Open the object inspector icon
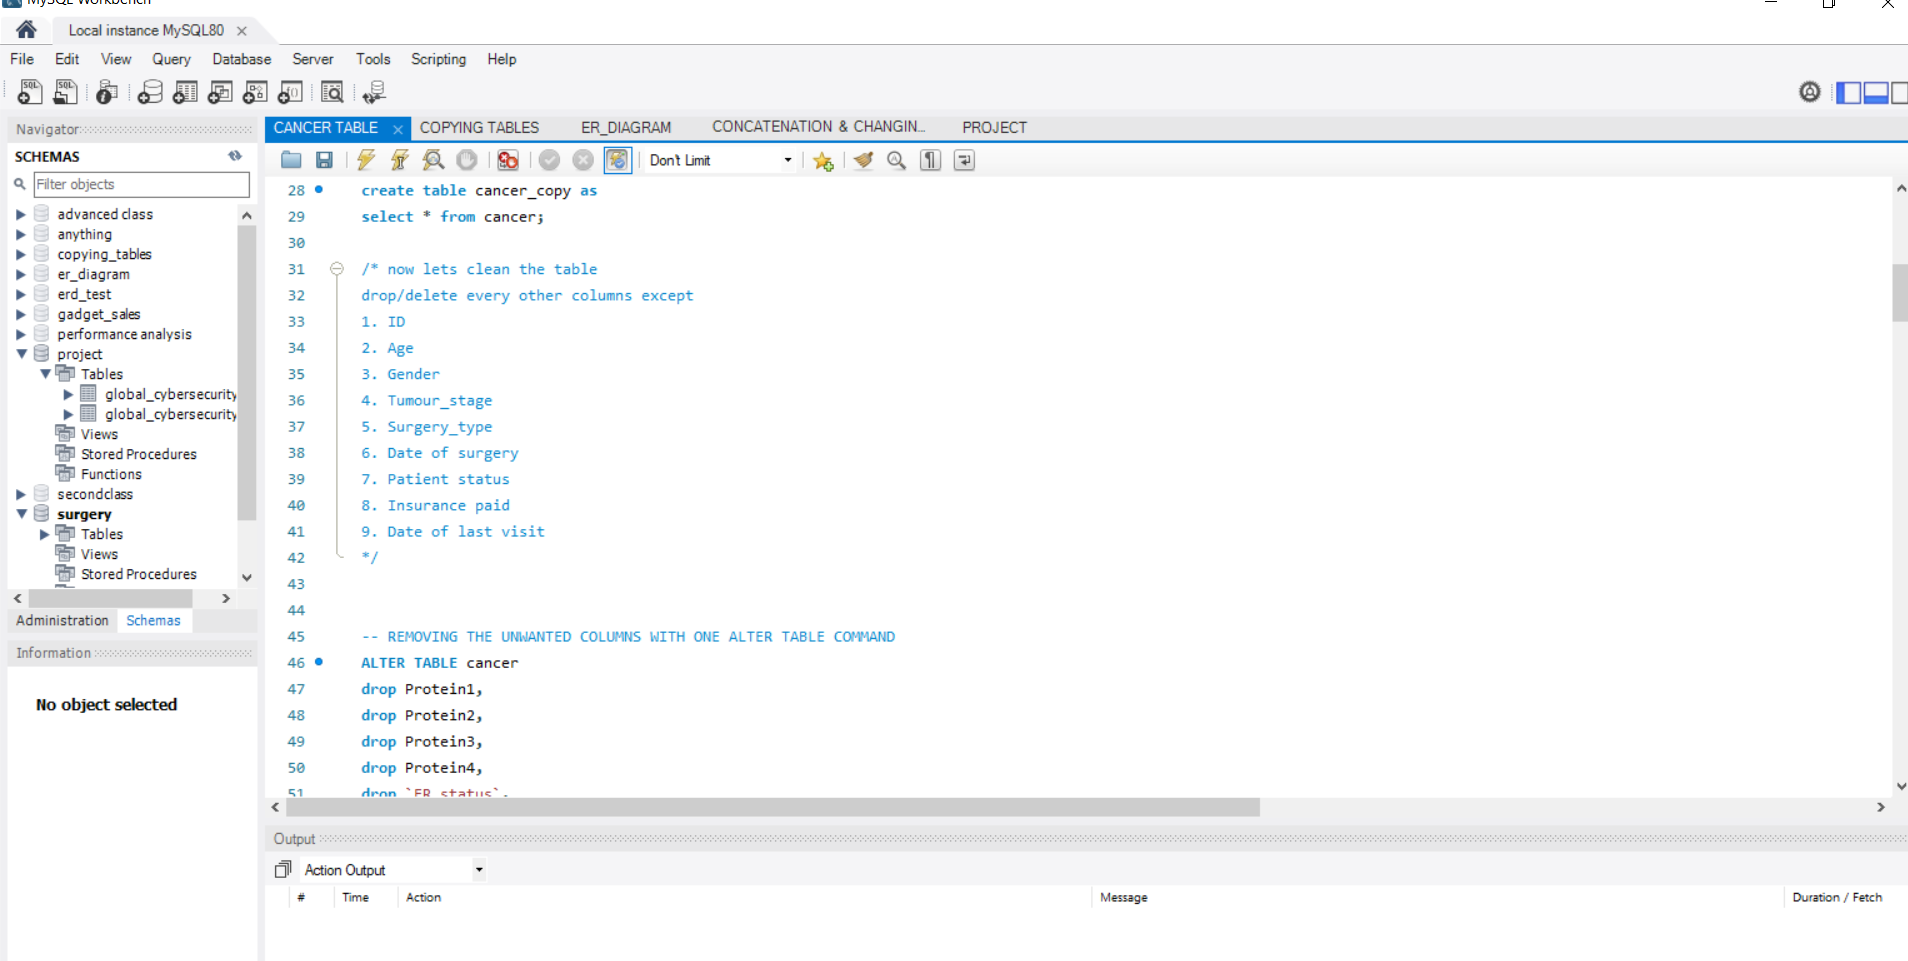 point(106,92)
